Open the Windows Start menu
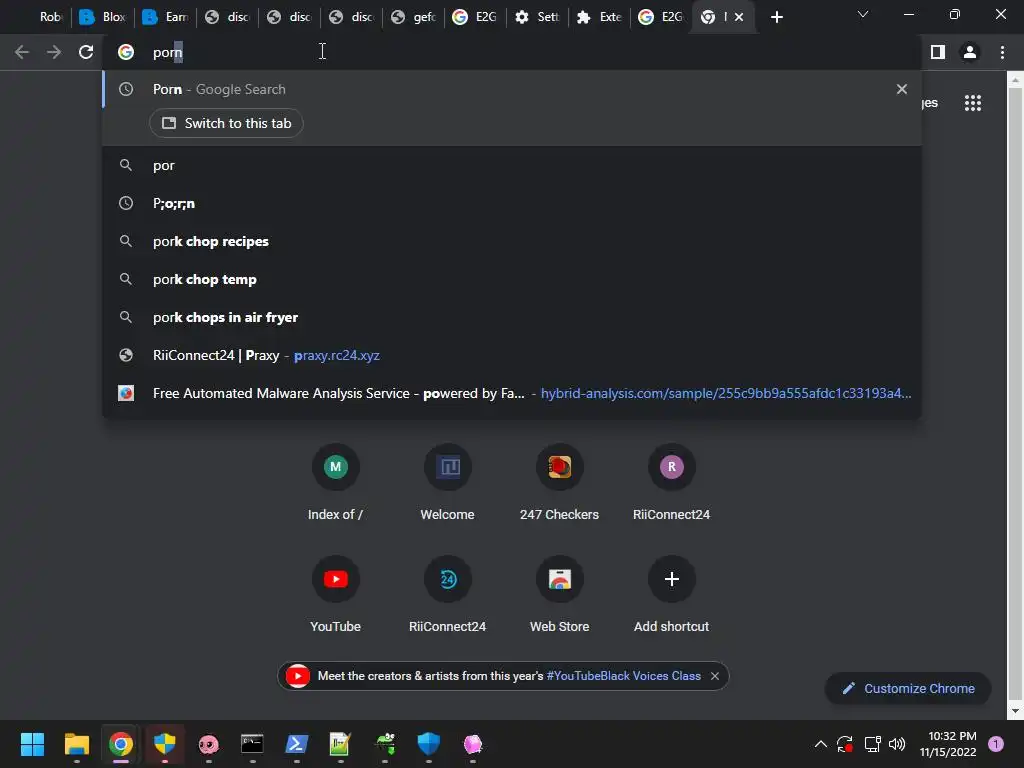 click(32, 744)
